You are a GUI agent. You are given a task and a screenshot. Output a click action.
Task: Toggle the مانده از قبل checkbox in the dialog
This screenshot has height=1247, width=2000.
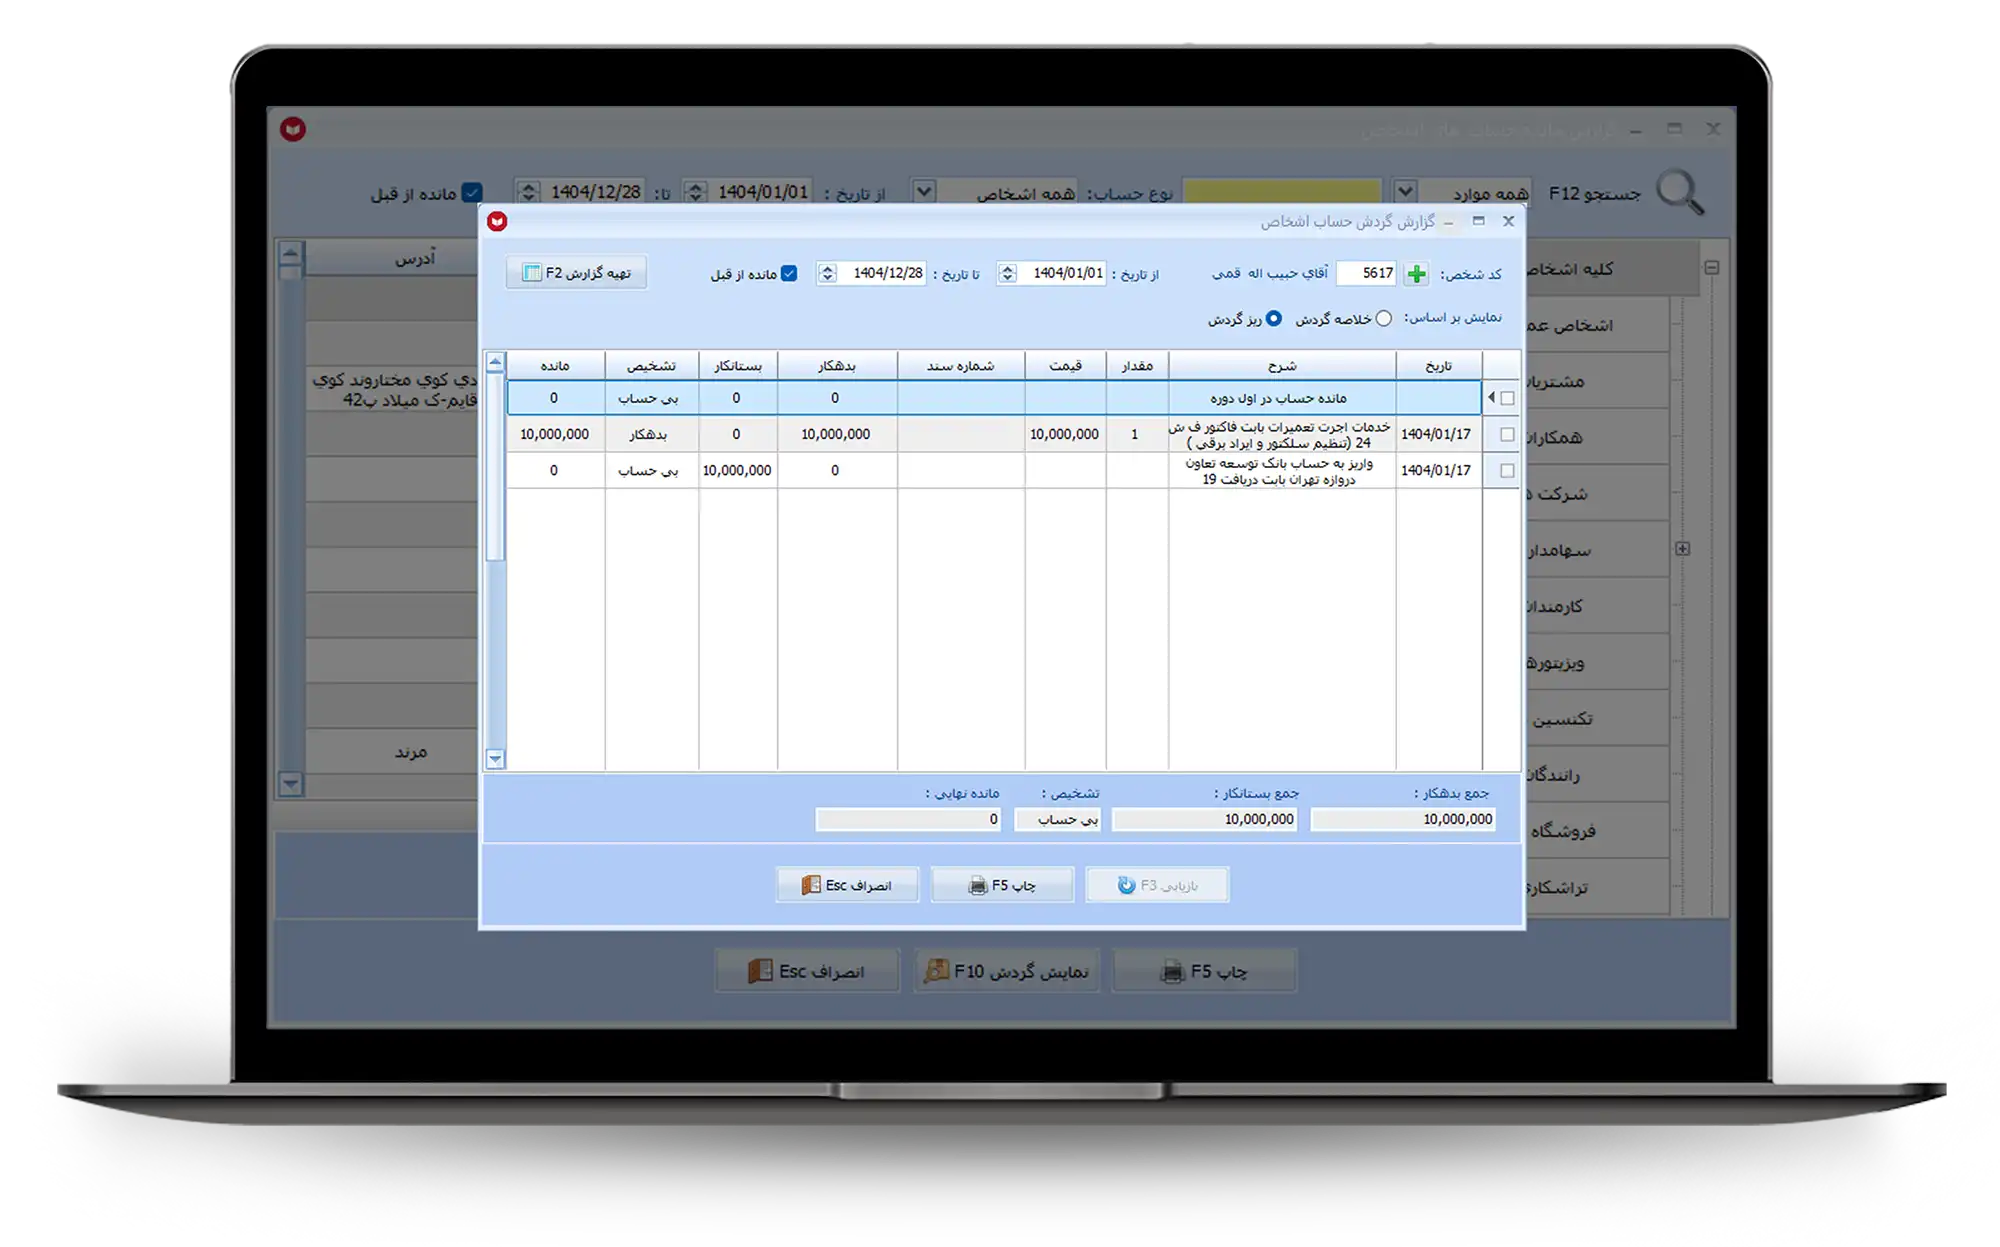[x=789, y=273]
